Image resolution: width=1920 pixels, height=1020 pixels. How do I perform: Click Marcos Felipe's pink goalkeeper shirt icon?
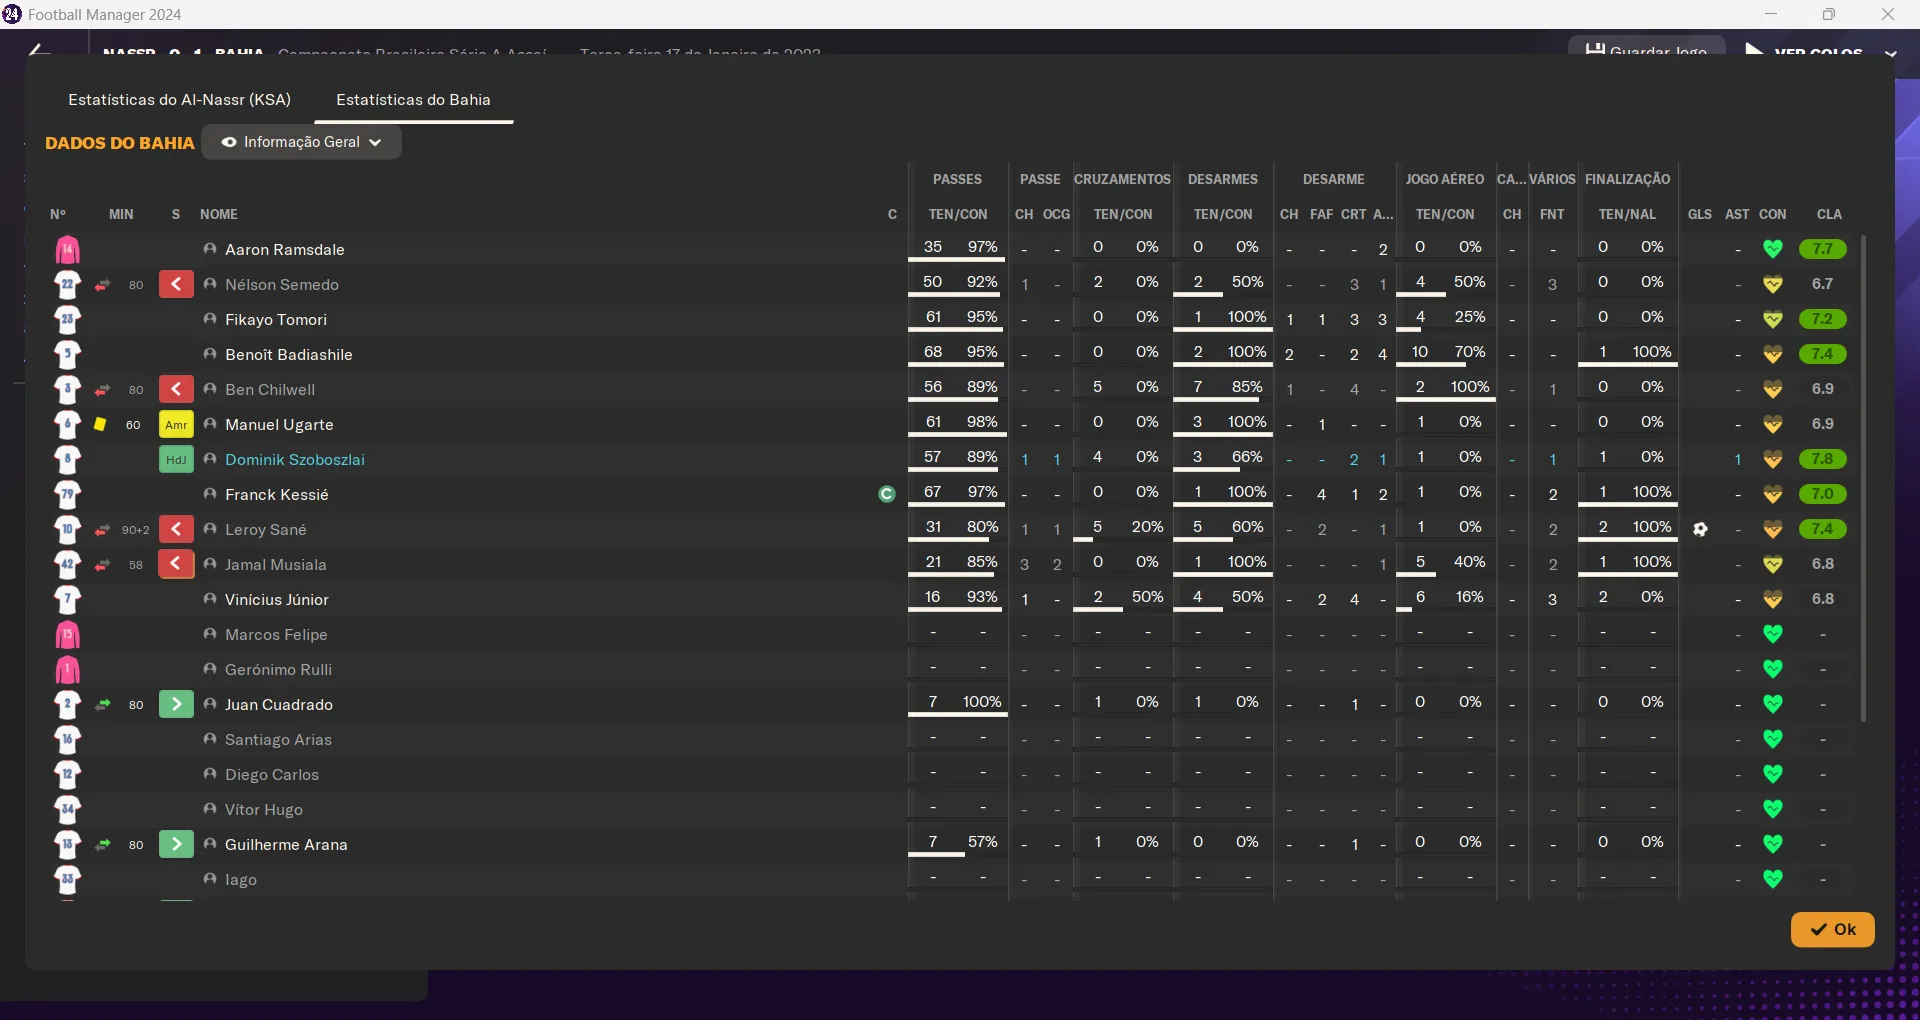tap(67, 634)
